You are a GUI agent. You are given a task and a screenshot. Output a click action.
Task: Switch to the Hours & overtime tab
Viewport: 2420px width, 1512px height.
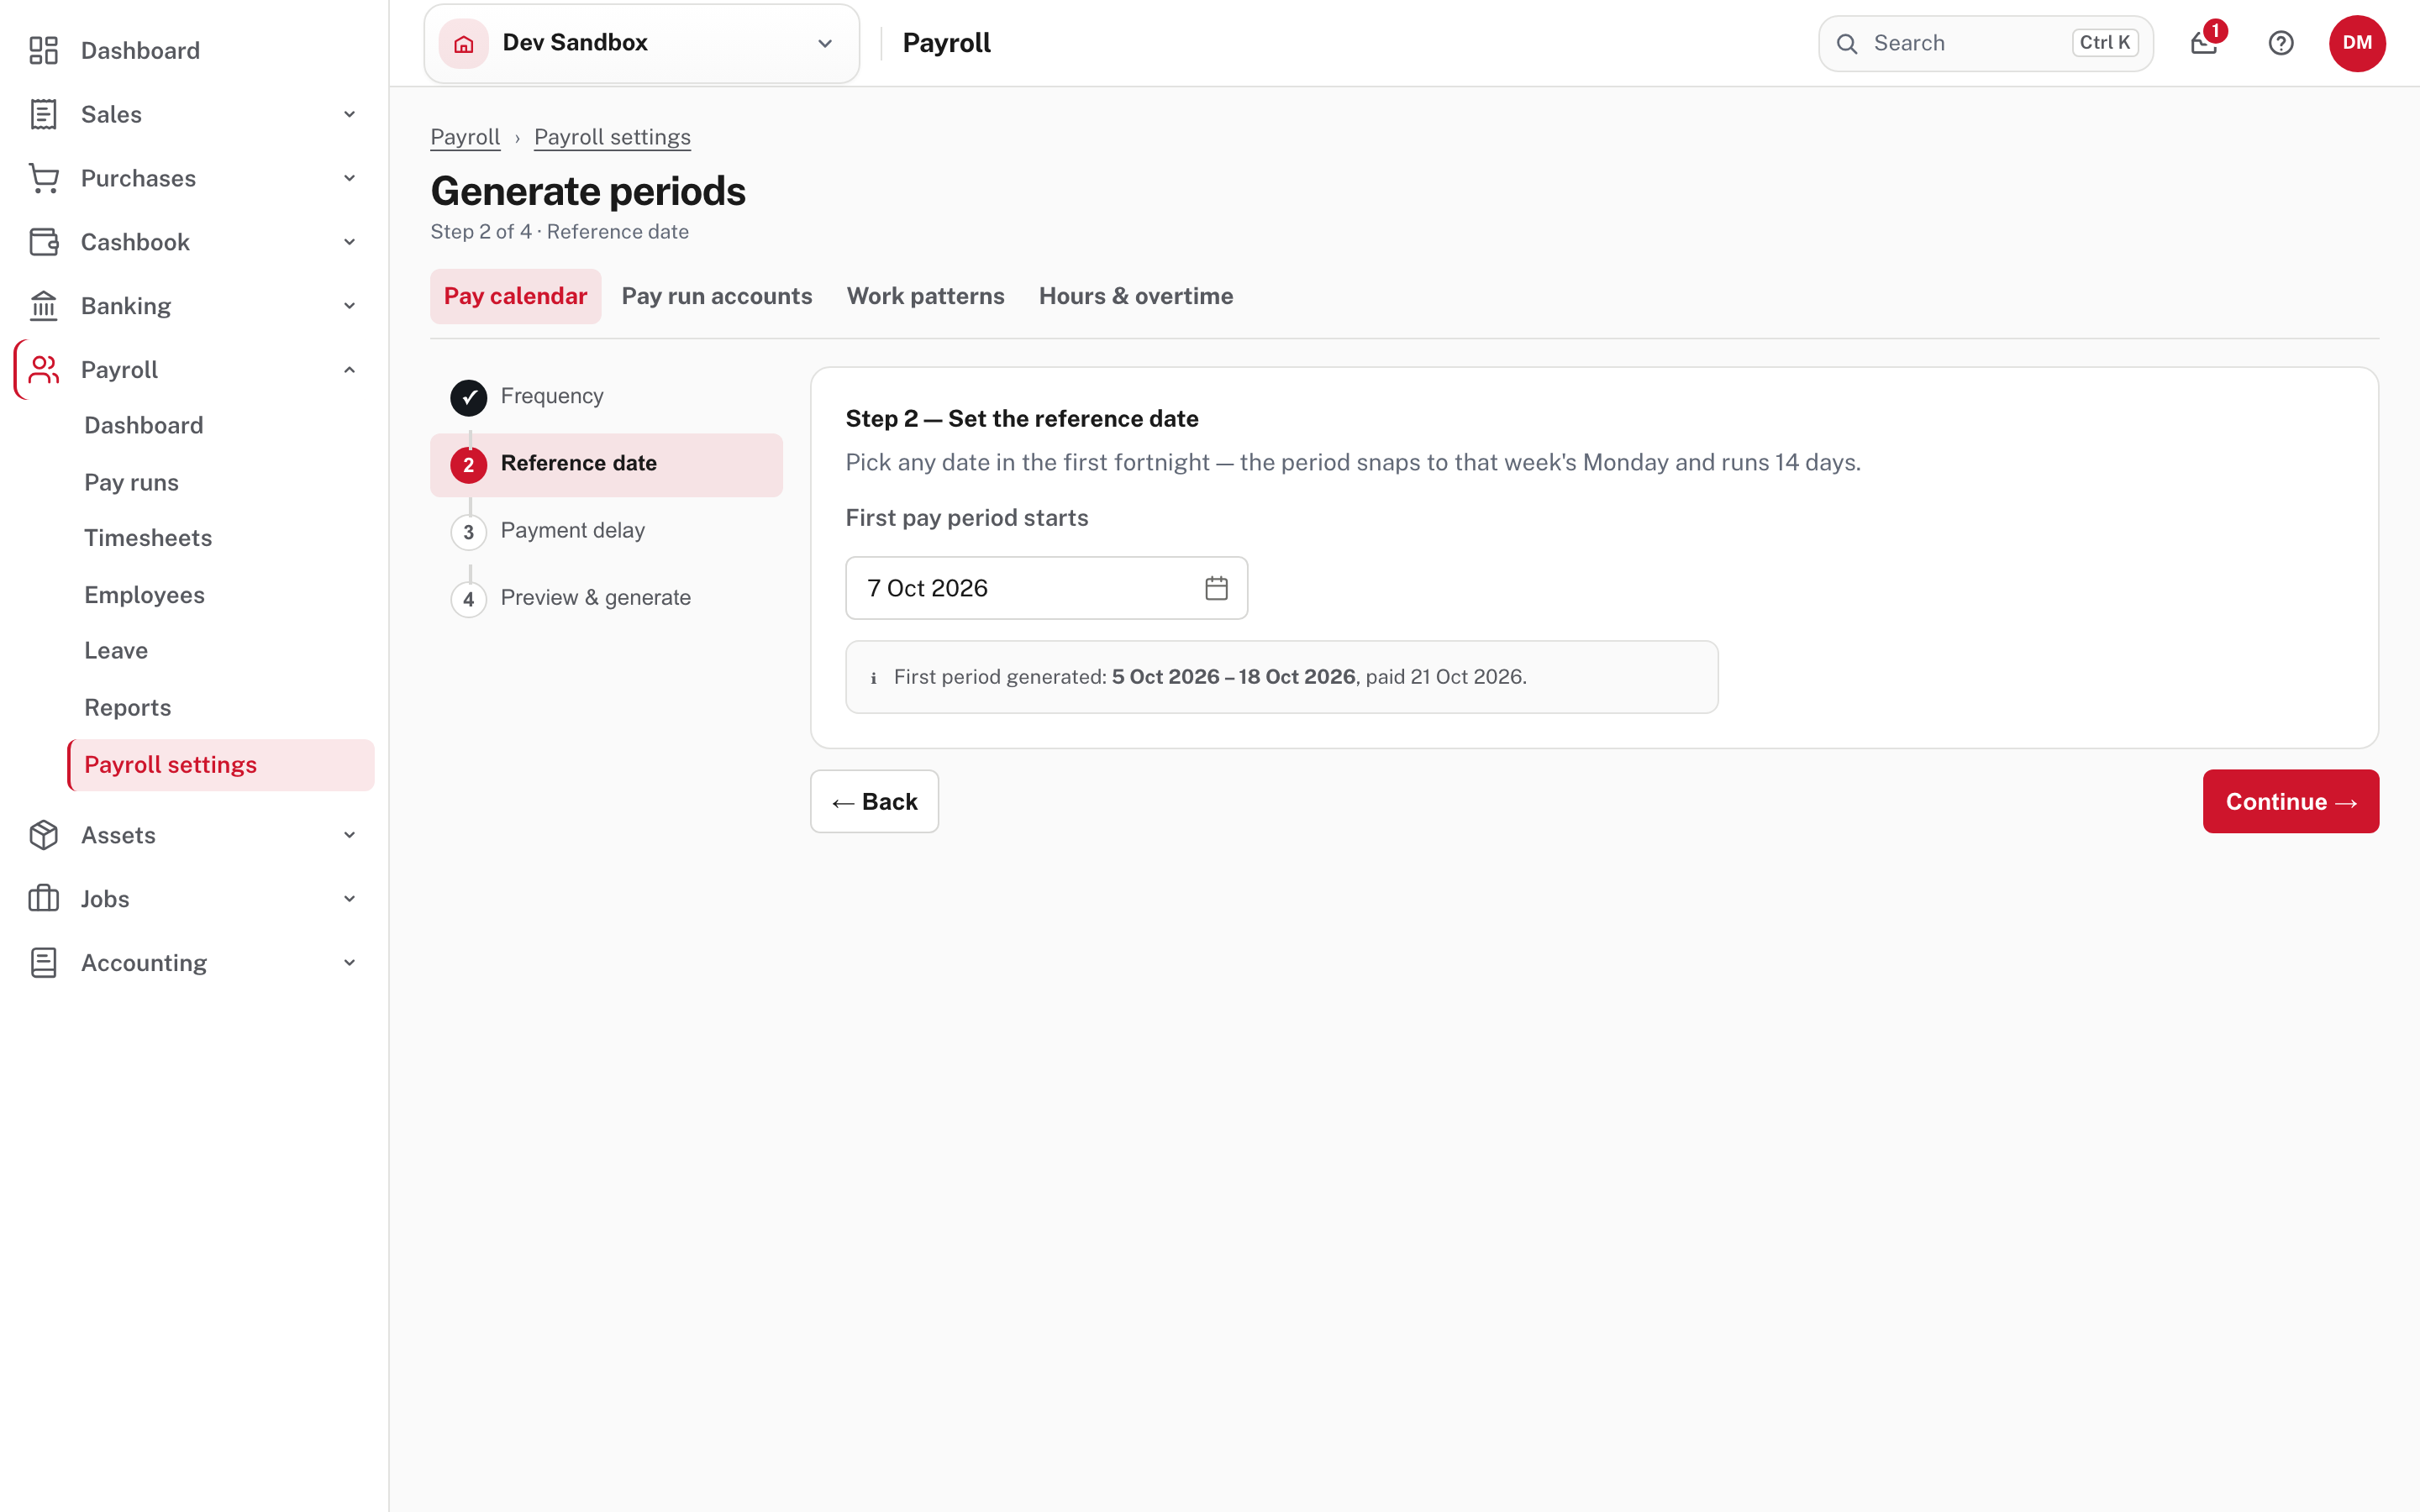(x=1136, y=296)
